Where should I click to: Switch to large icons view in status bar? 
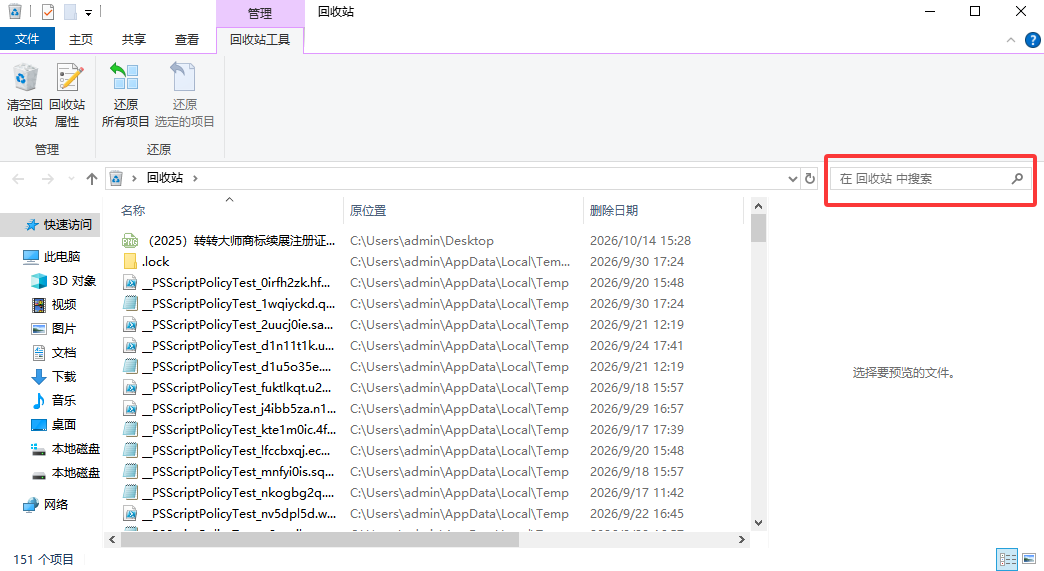(x=1029, y=559)
